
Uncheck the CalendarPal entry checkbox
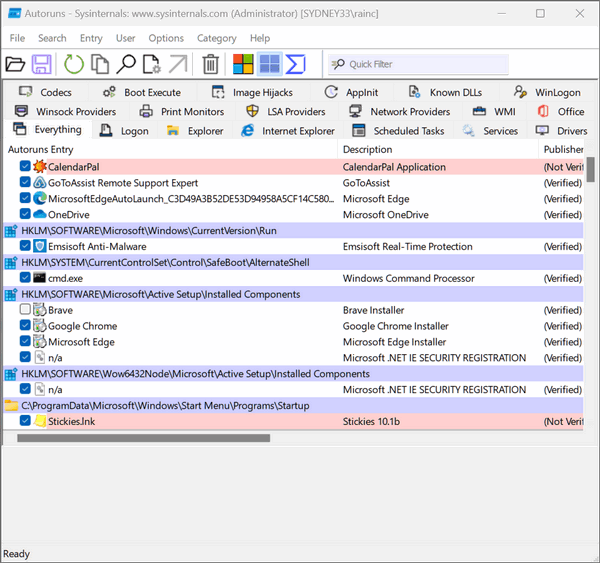[25, 166]
